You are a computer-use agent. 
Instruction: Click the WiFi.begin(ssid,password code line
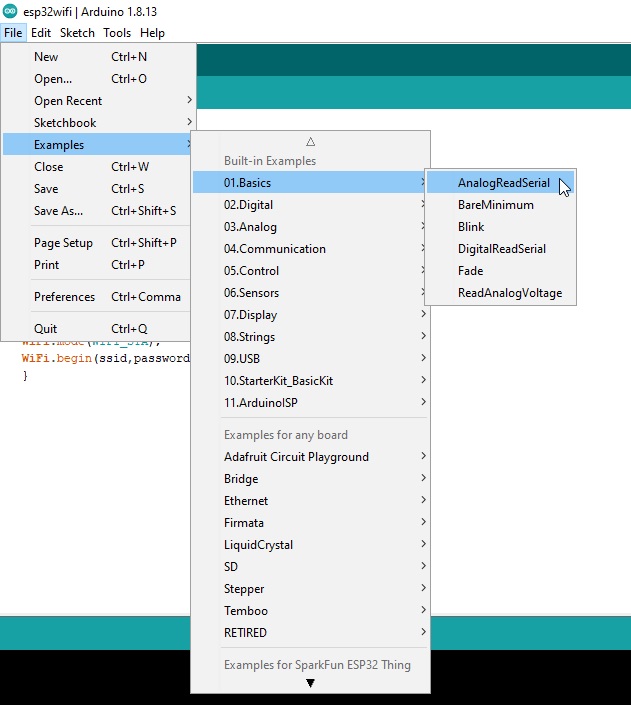point(106,358)
